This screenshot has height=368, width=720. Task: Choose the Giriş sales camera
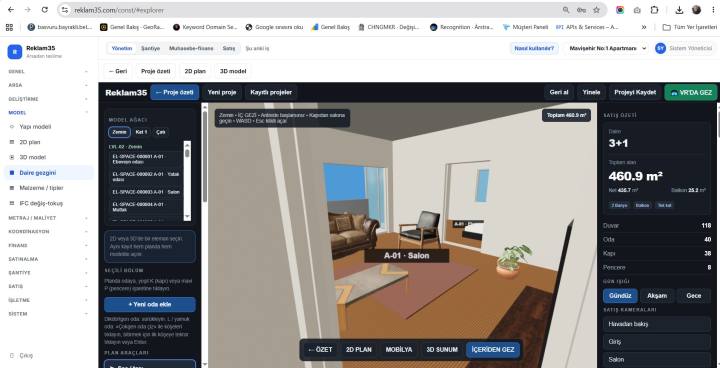click(x=657, y=342)
